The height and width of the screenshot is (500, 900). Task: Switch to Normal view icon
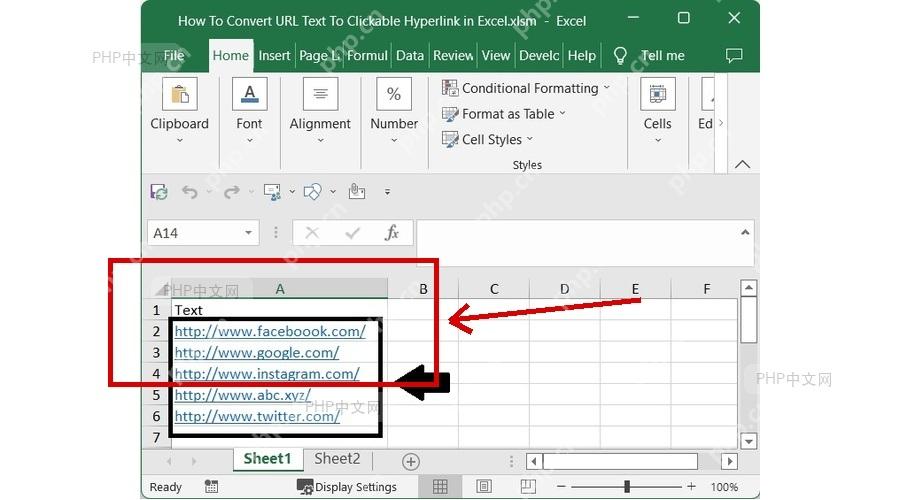440,487
